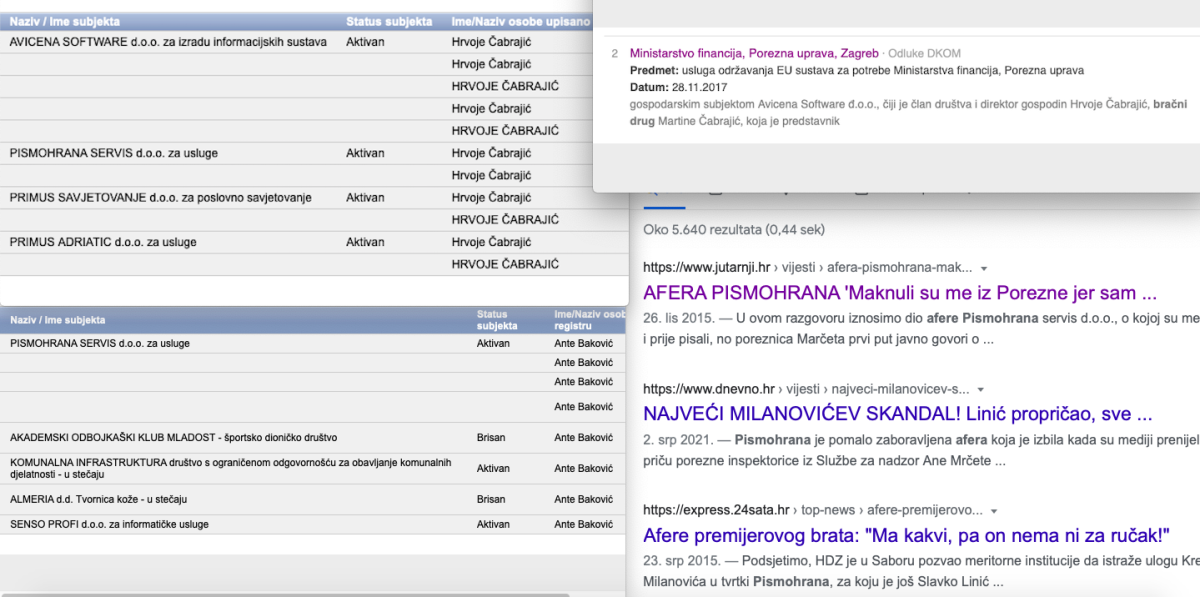Click Aktivan status in the AVICENA SOFTWARE row

pyautogui.click(x=365, y=42)
